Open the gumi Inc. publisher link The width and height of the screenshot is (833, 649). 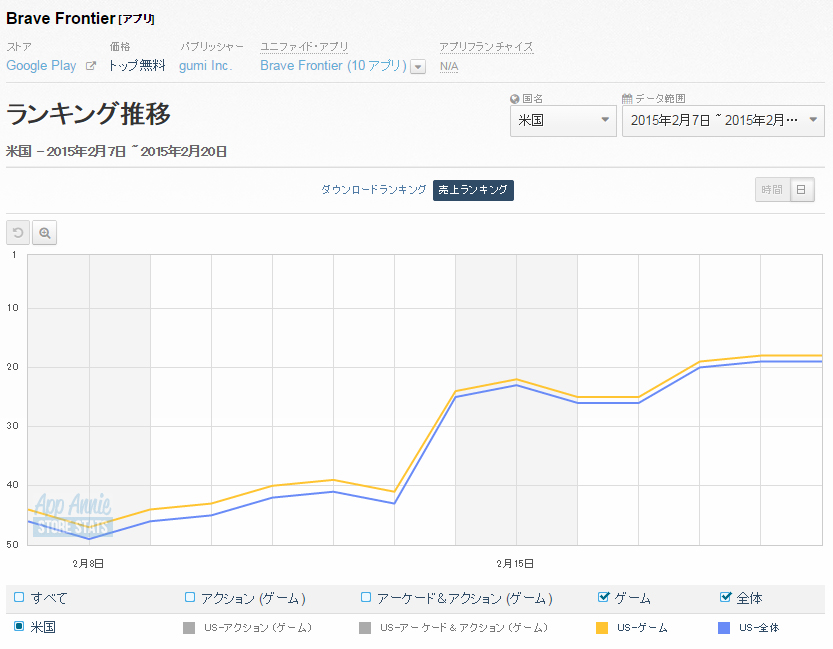click(205, 66)
